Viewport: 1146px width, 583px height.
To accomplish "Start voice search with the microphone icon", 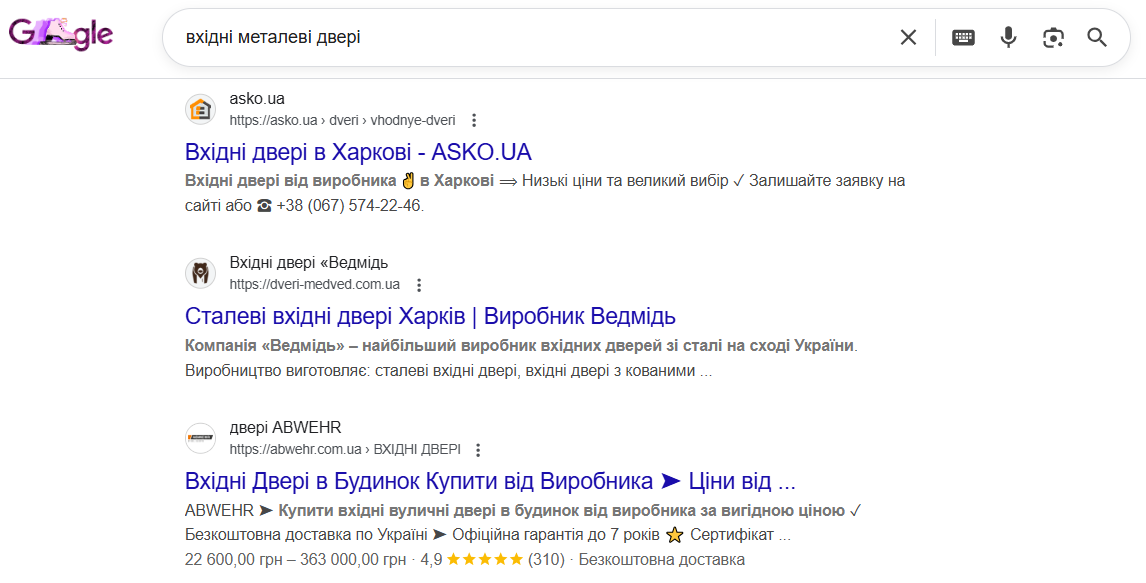I will tap(1007, 36).
